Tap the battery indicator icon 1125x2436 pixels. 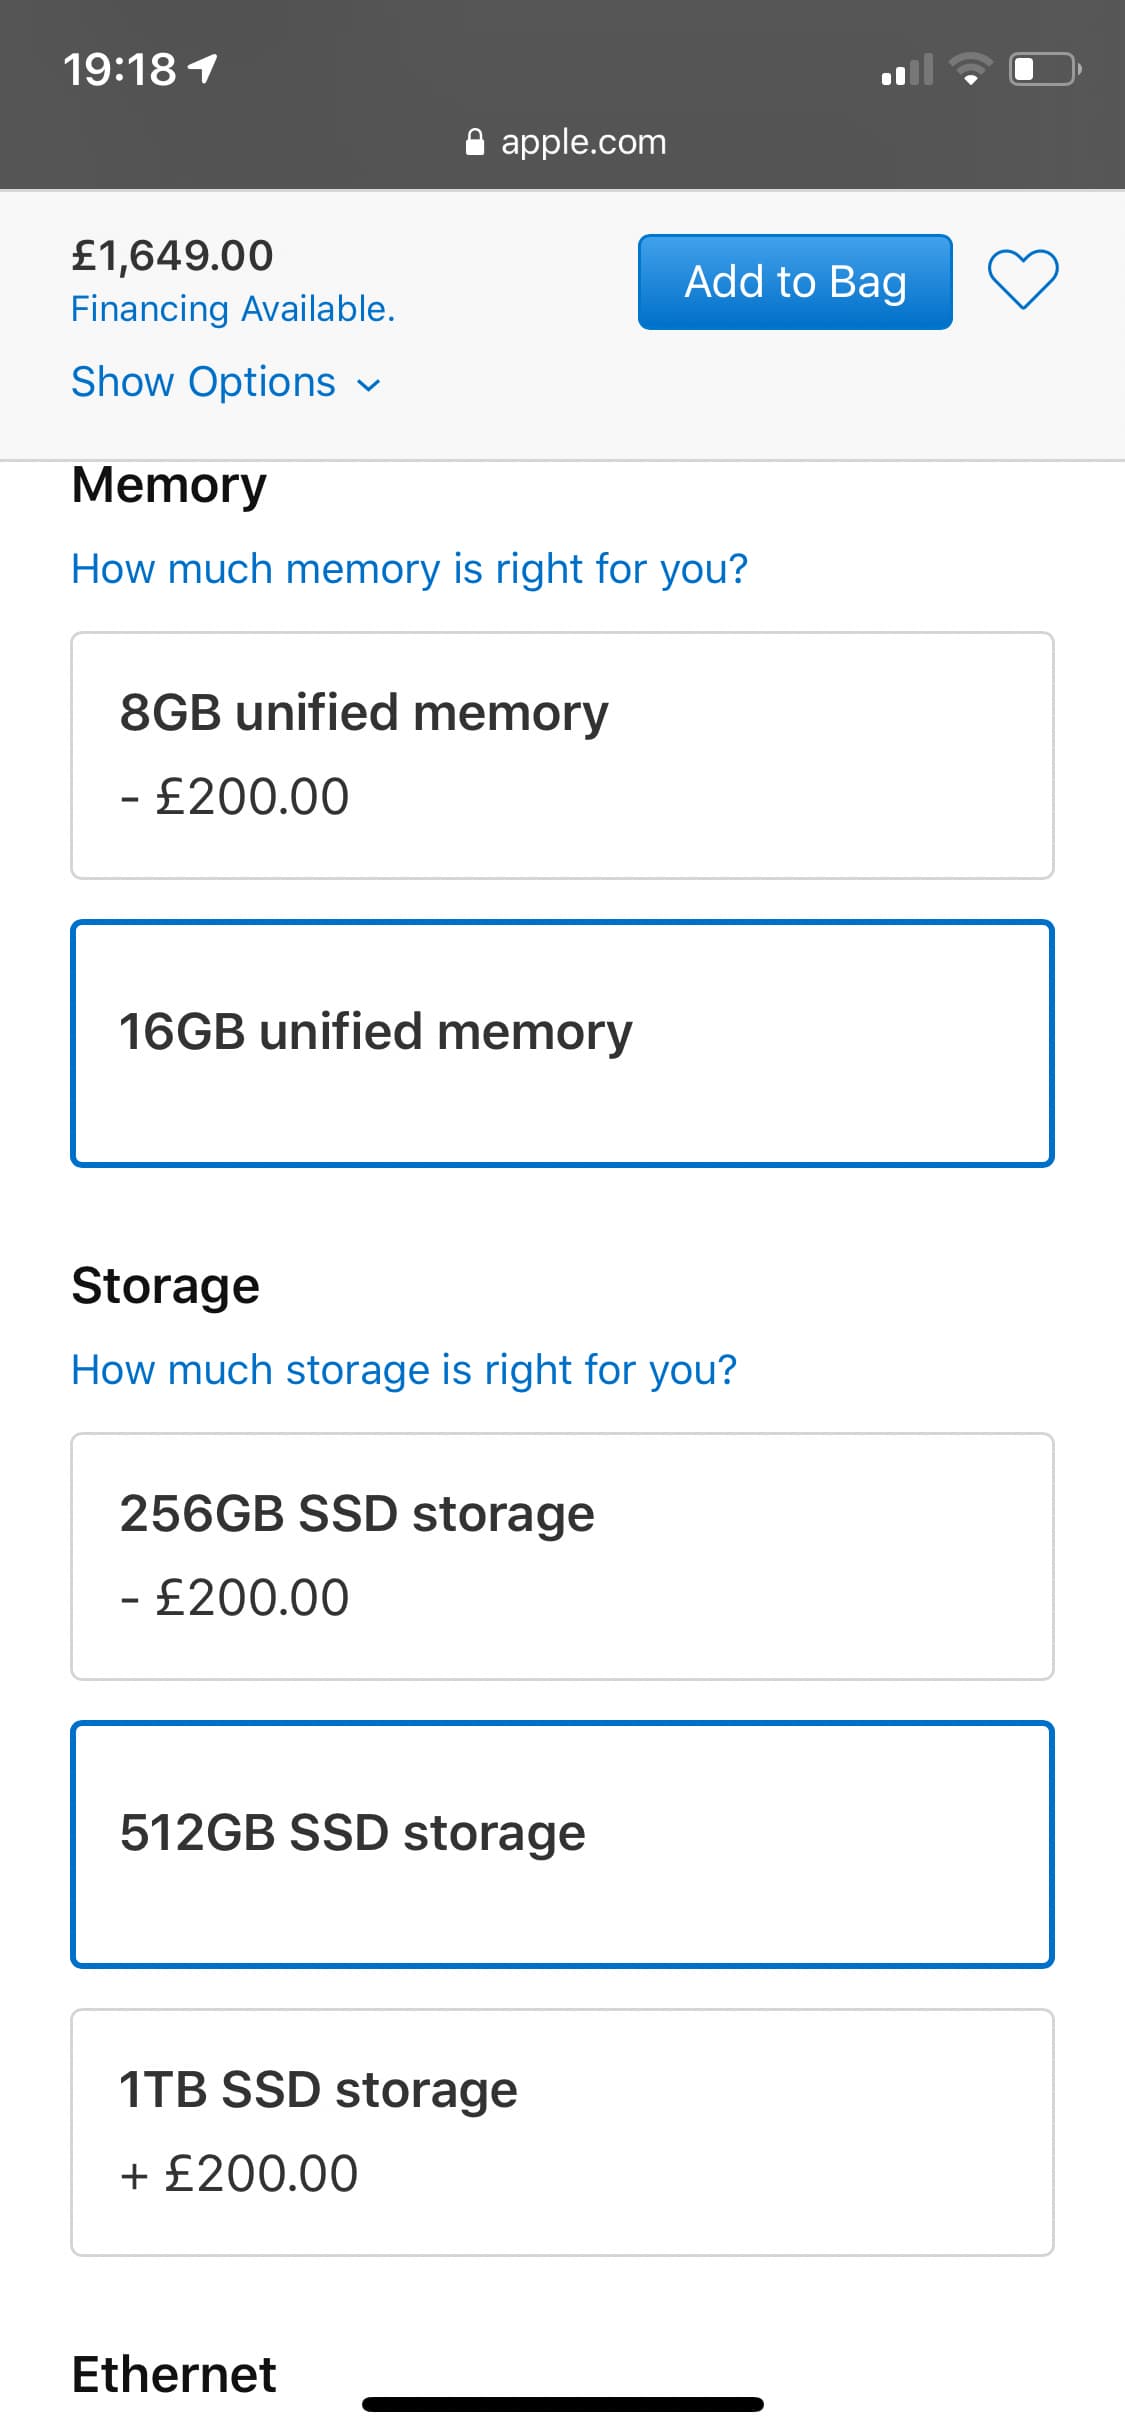(x=1044, y=69)
